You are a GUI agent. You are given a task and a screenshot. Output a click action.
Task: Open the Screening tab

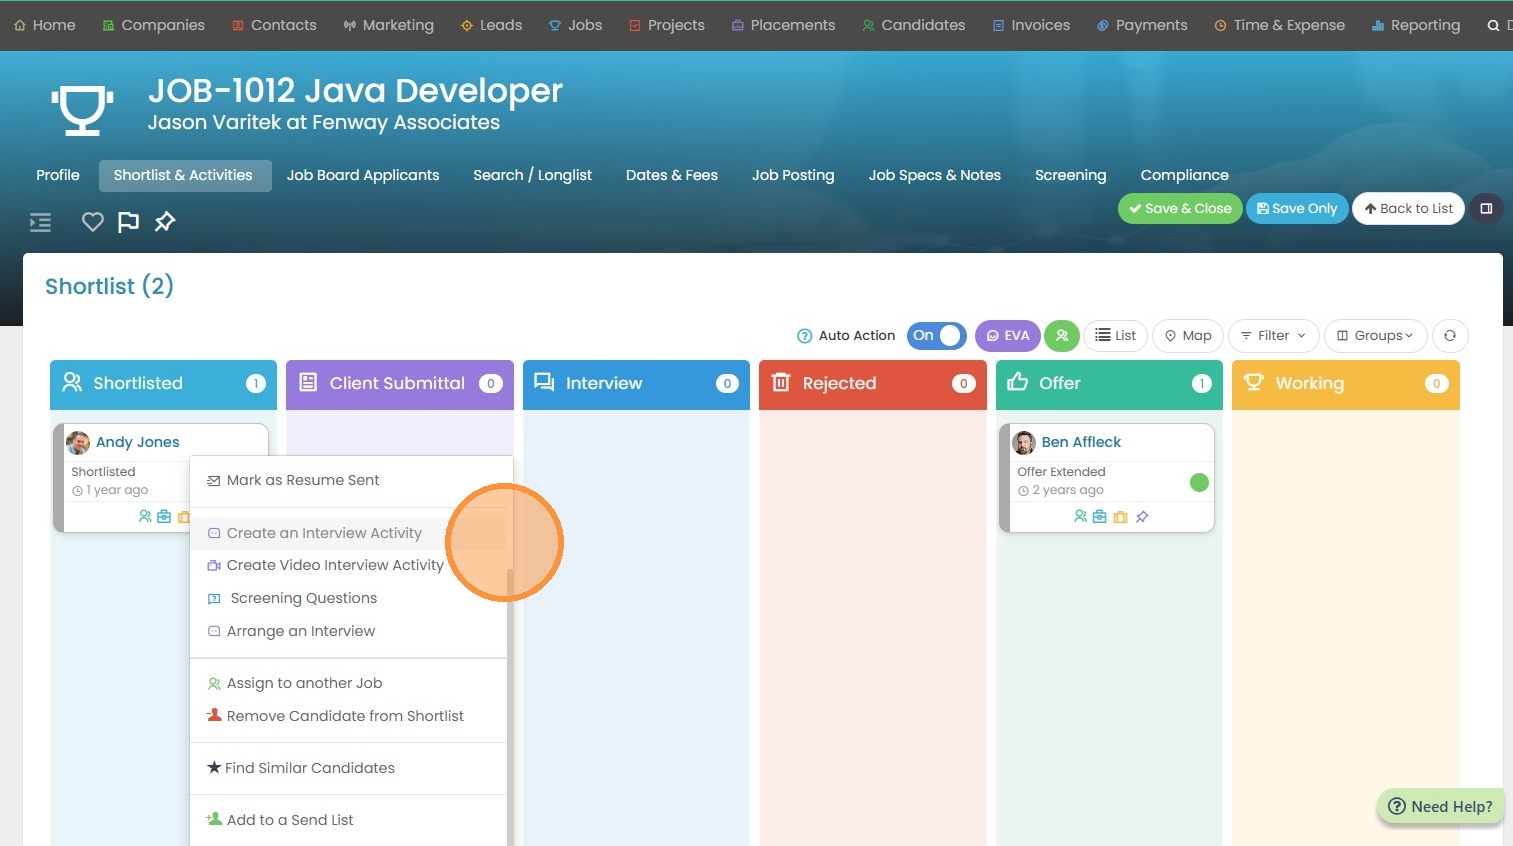click(x=1071, y=175)
